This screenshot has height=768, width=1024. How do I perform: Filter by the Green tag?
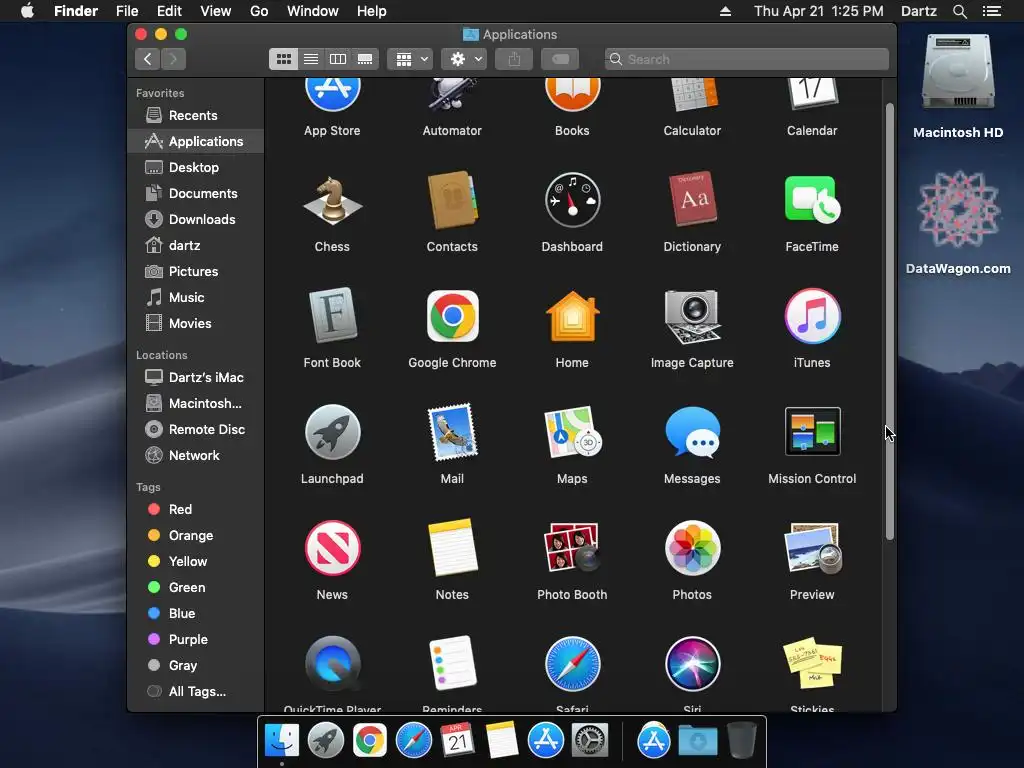(195, 588)
